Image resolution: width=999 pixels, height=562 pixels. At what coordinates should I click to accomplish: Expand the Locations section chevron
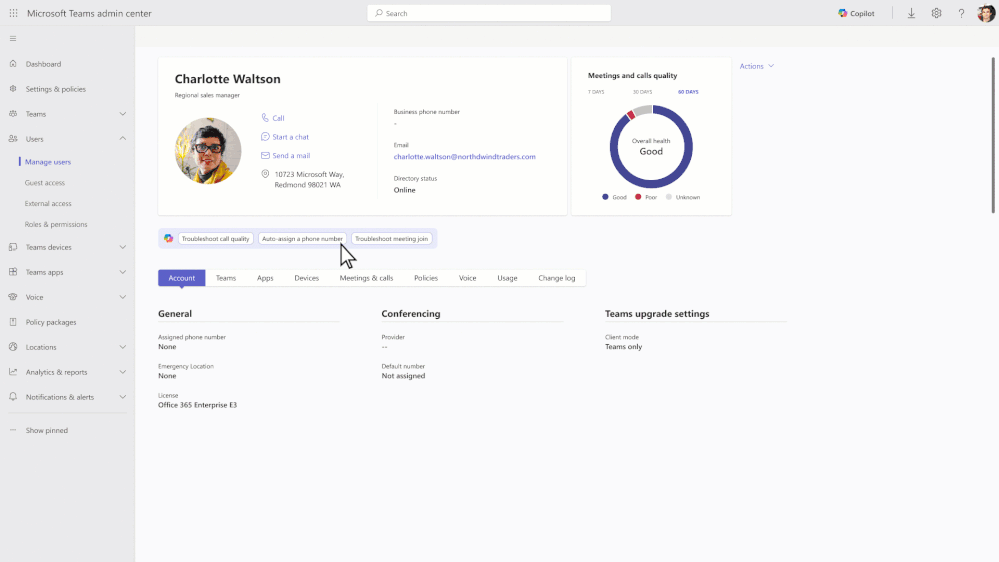122,347
